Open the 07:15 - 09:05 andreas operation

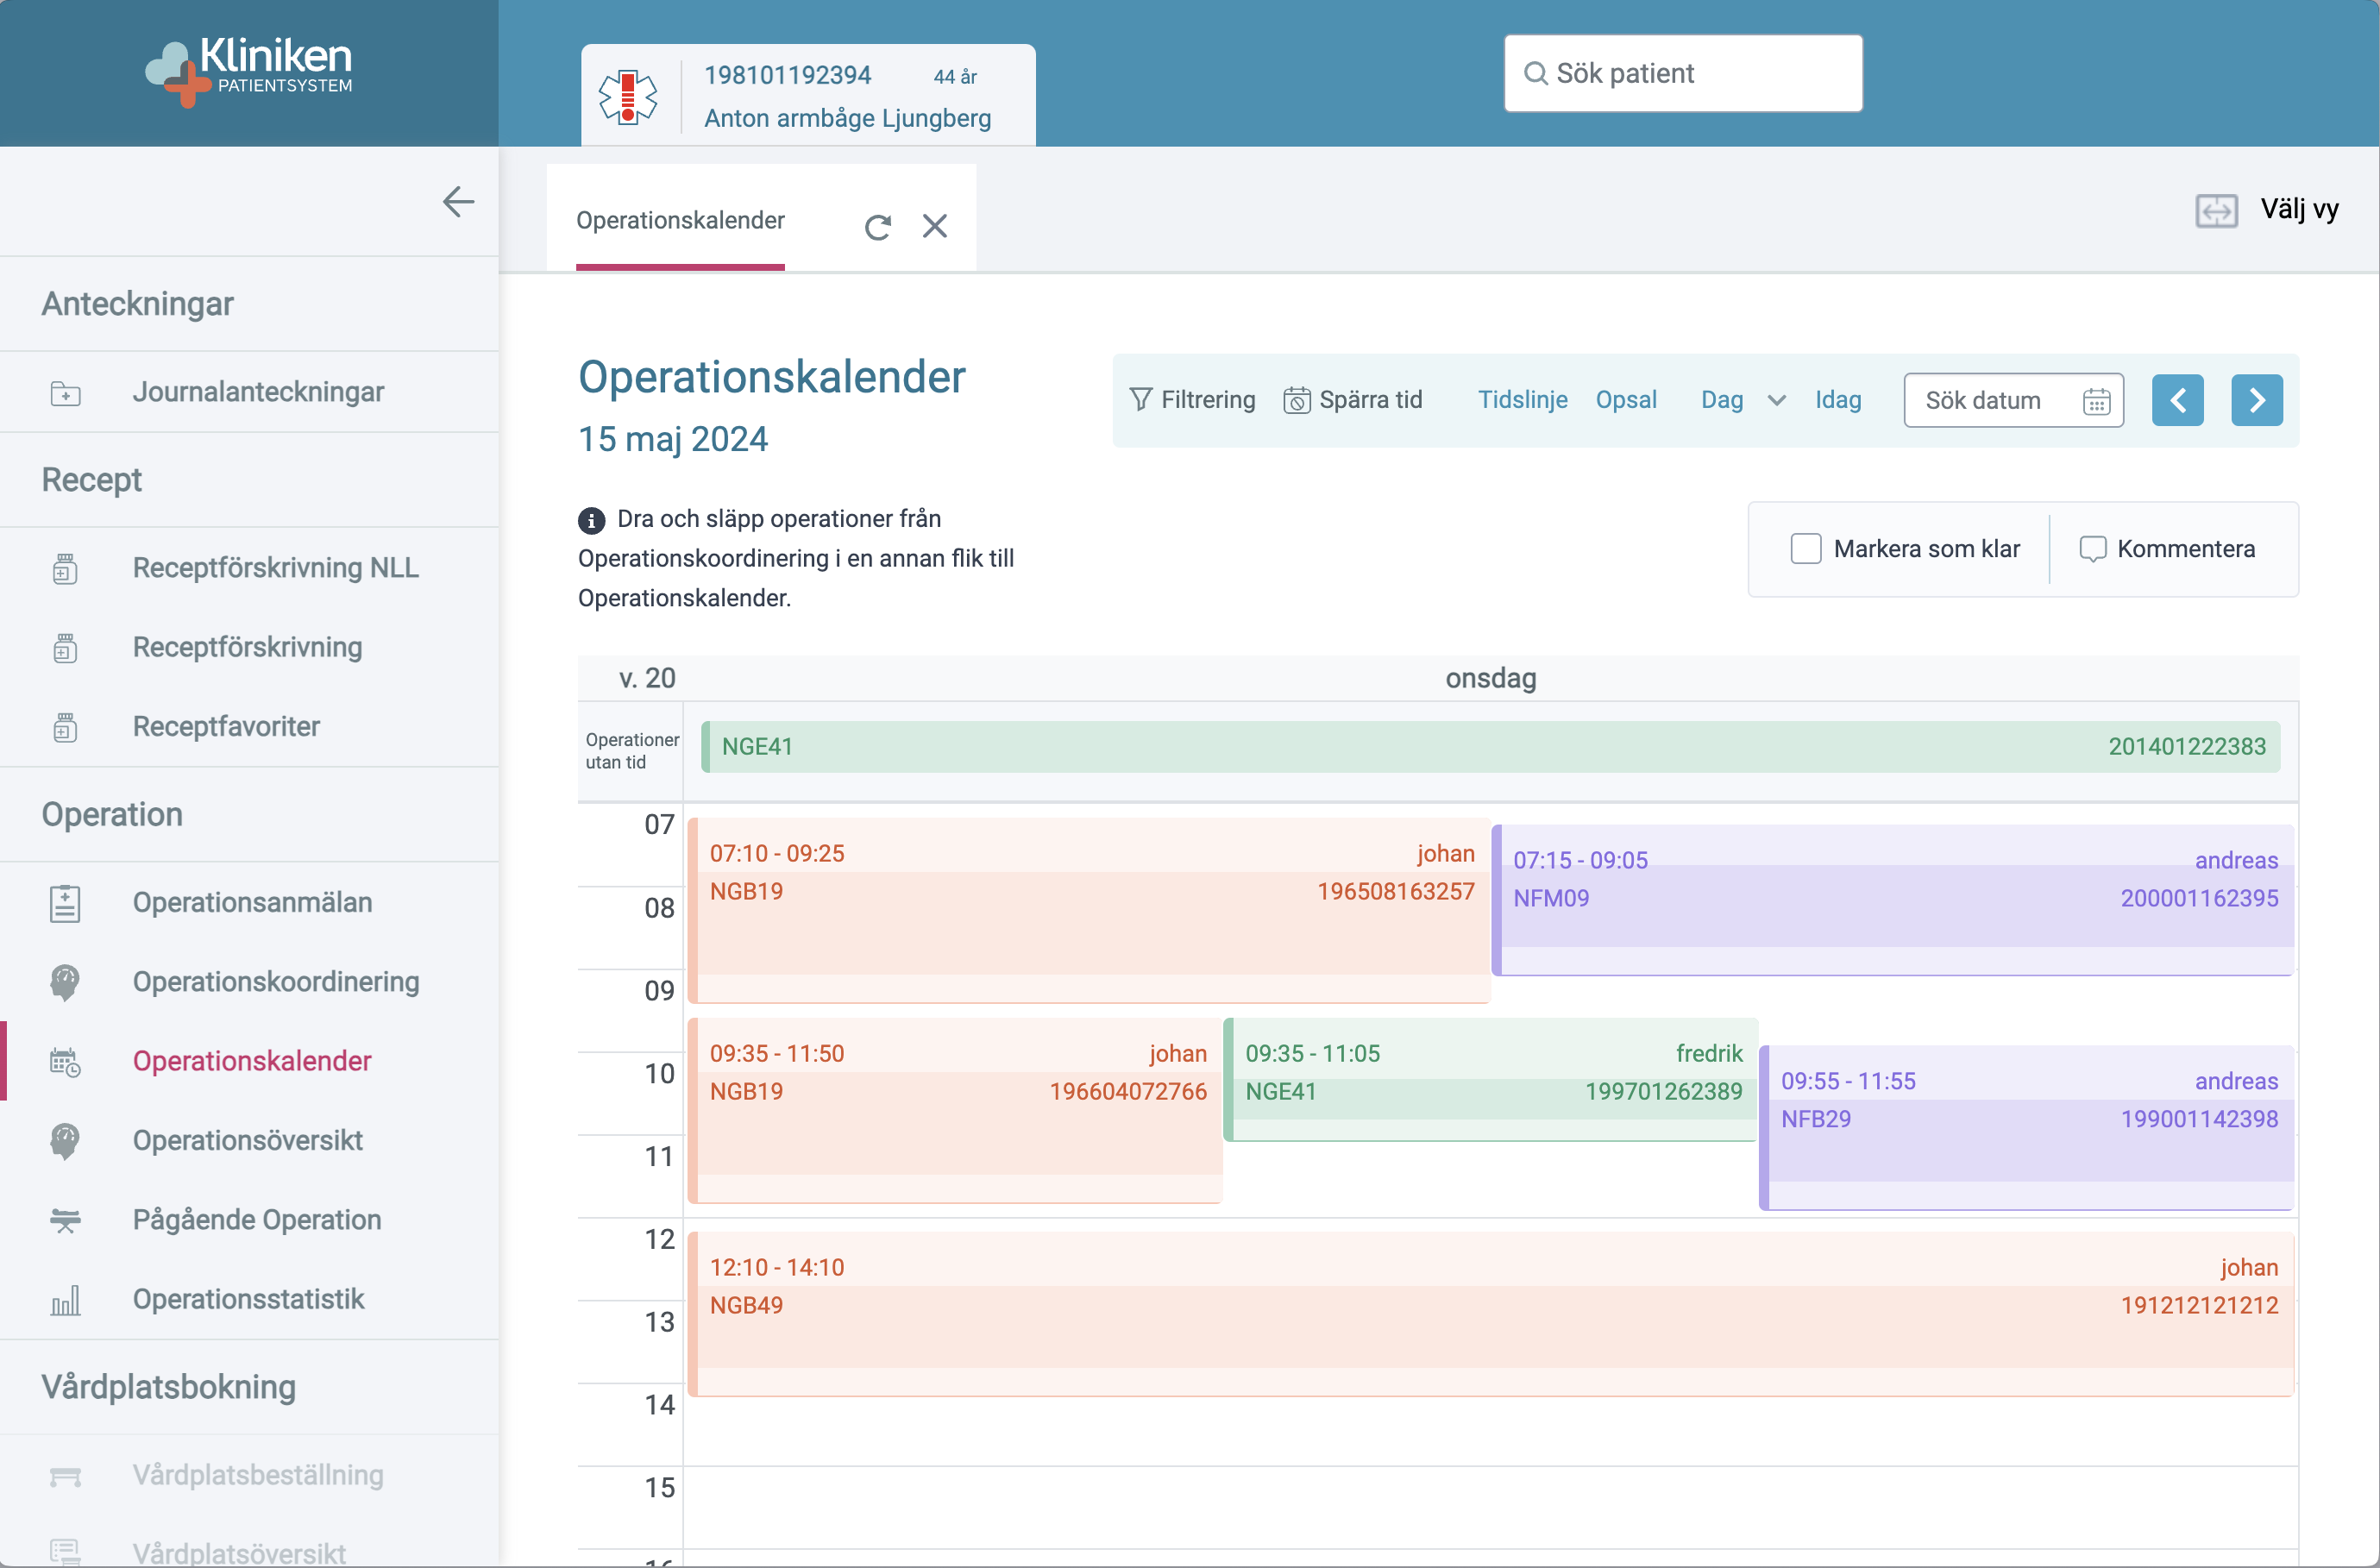point(1892,899)
